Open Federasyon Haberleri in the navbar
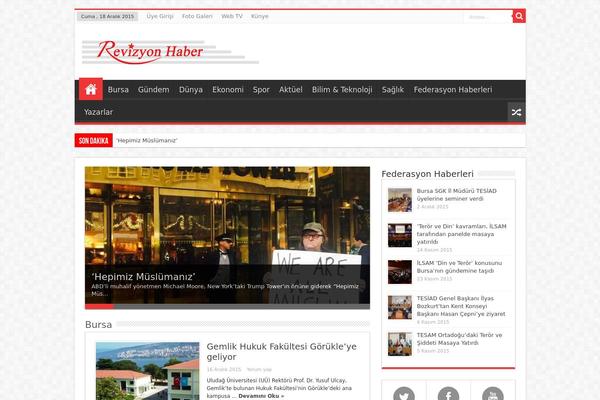The height and width of the screenshot is (400, 600). click(453, 90)
